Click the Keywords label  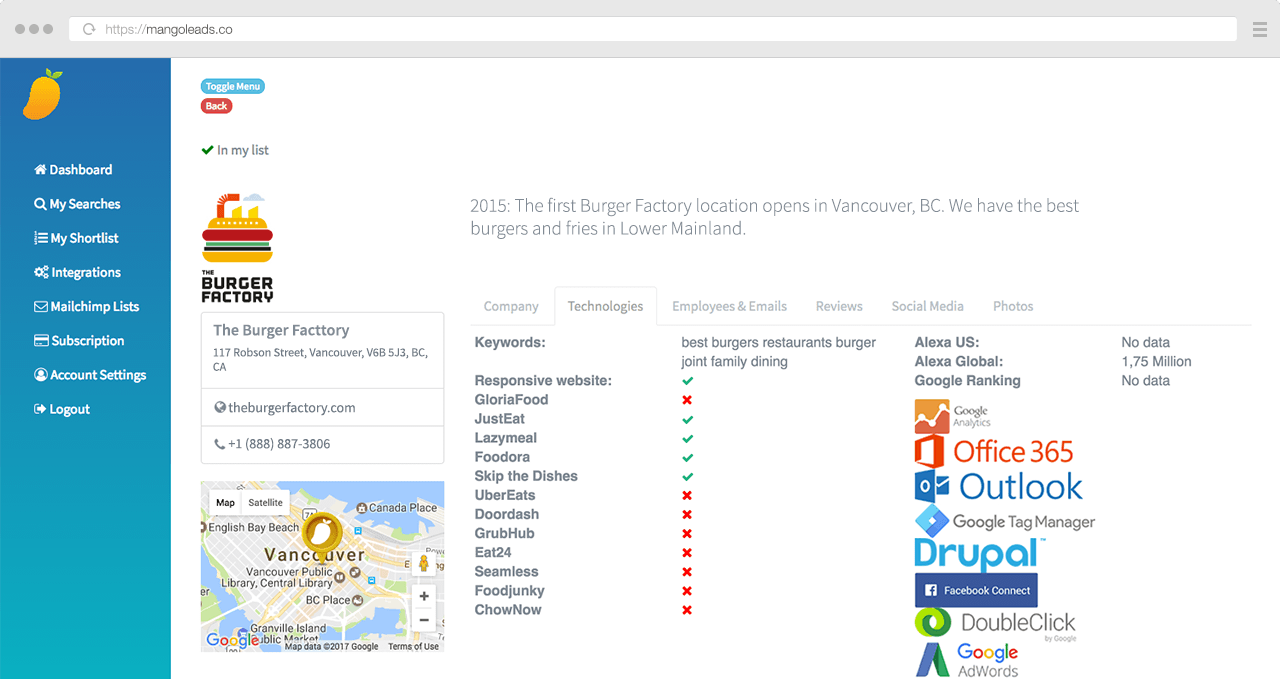510,342
